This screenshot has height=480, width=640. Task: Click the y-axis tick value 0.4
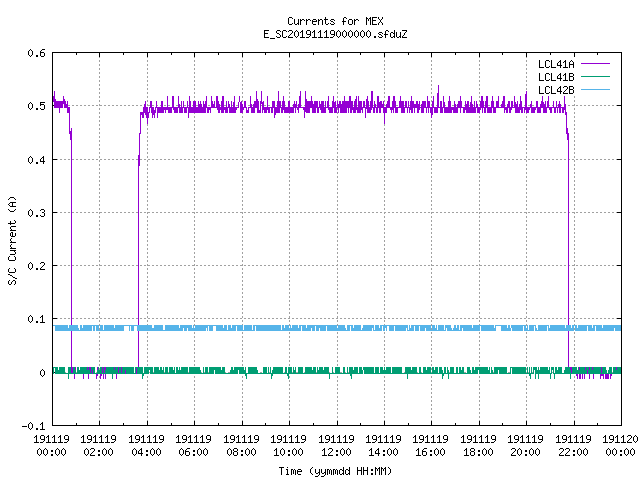tap(36, 160)
